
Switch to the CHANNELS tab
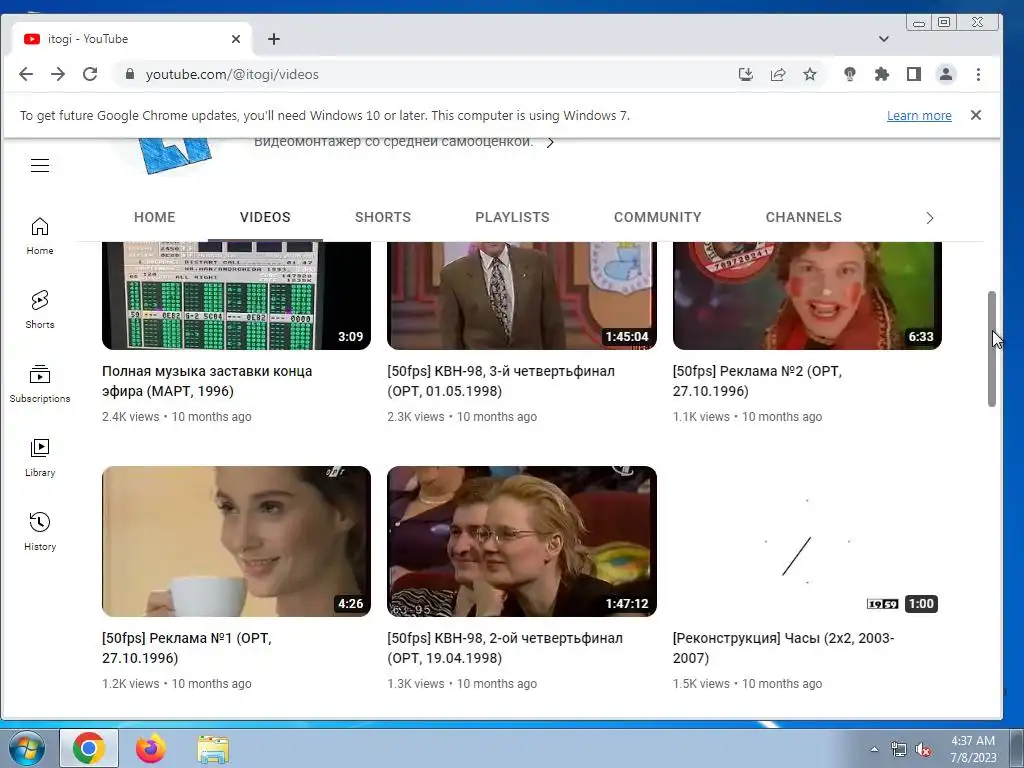(x=803, y=217)
